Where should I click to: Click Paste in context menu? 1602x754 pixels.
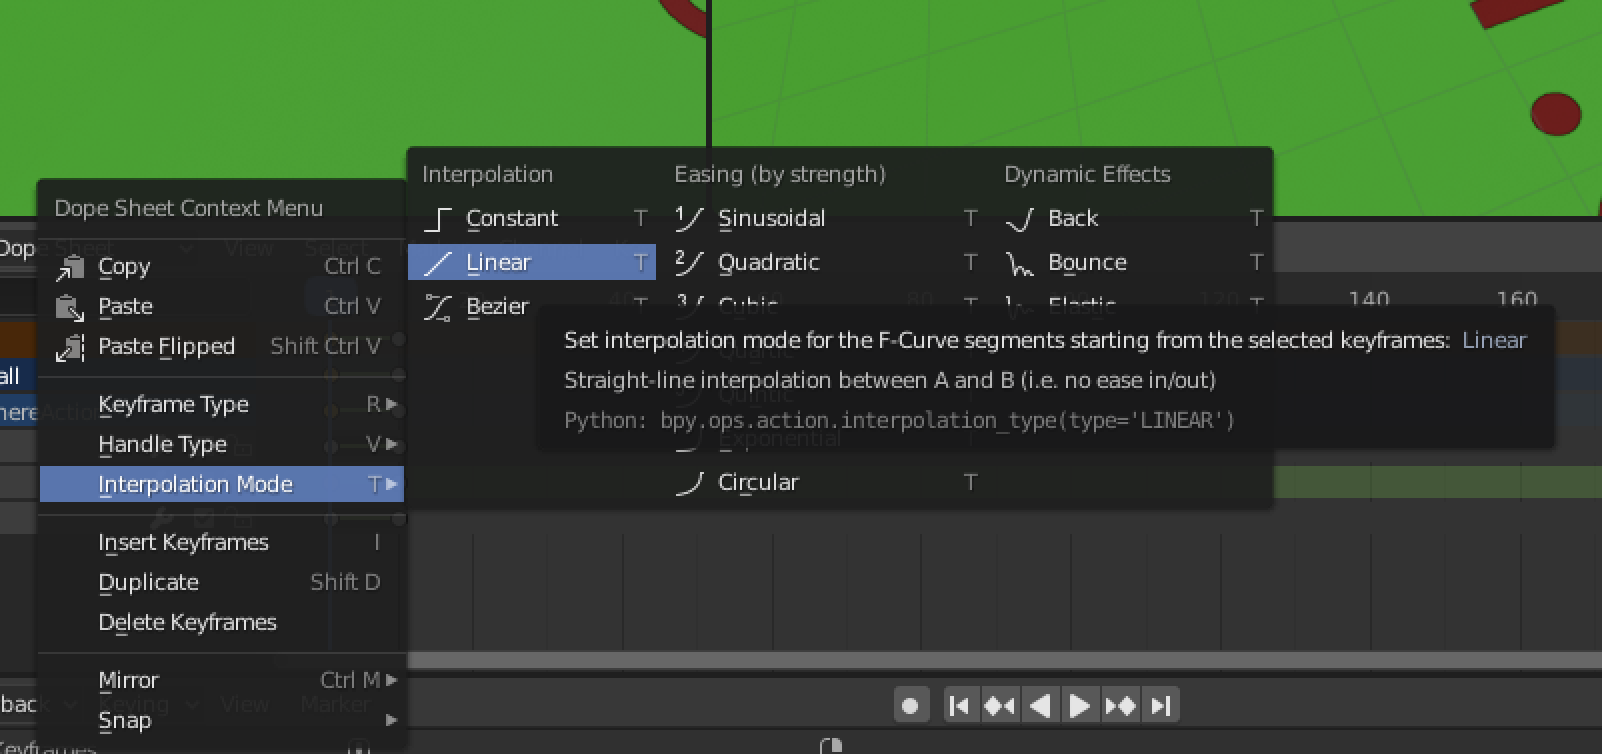click(x=221, y=306)
